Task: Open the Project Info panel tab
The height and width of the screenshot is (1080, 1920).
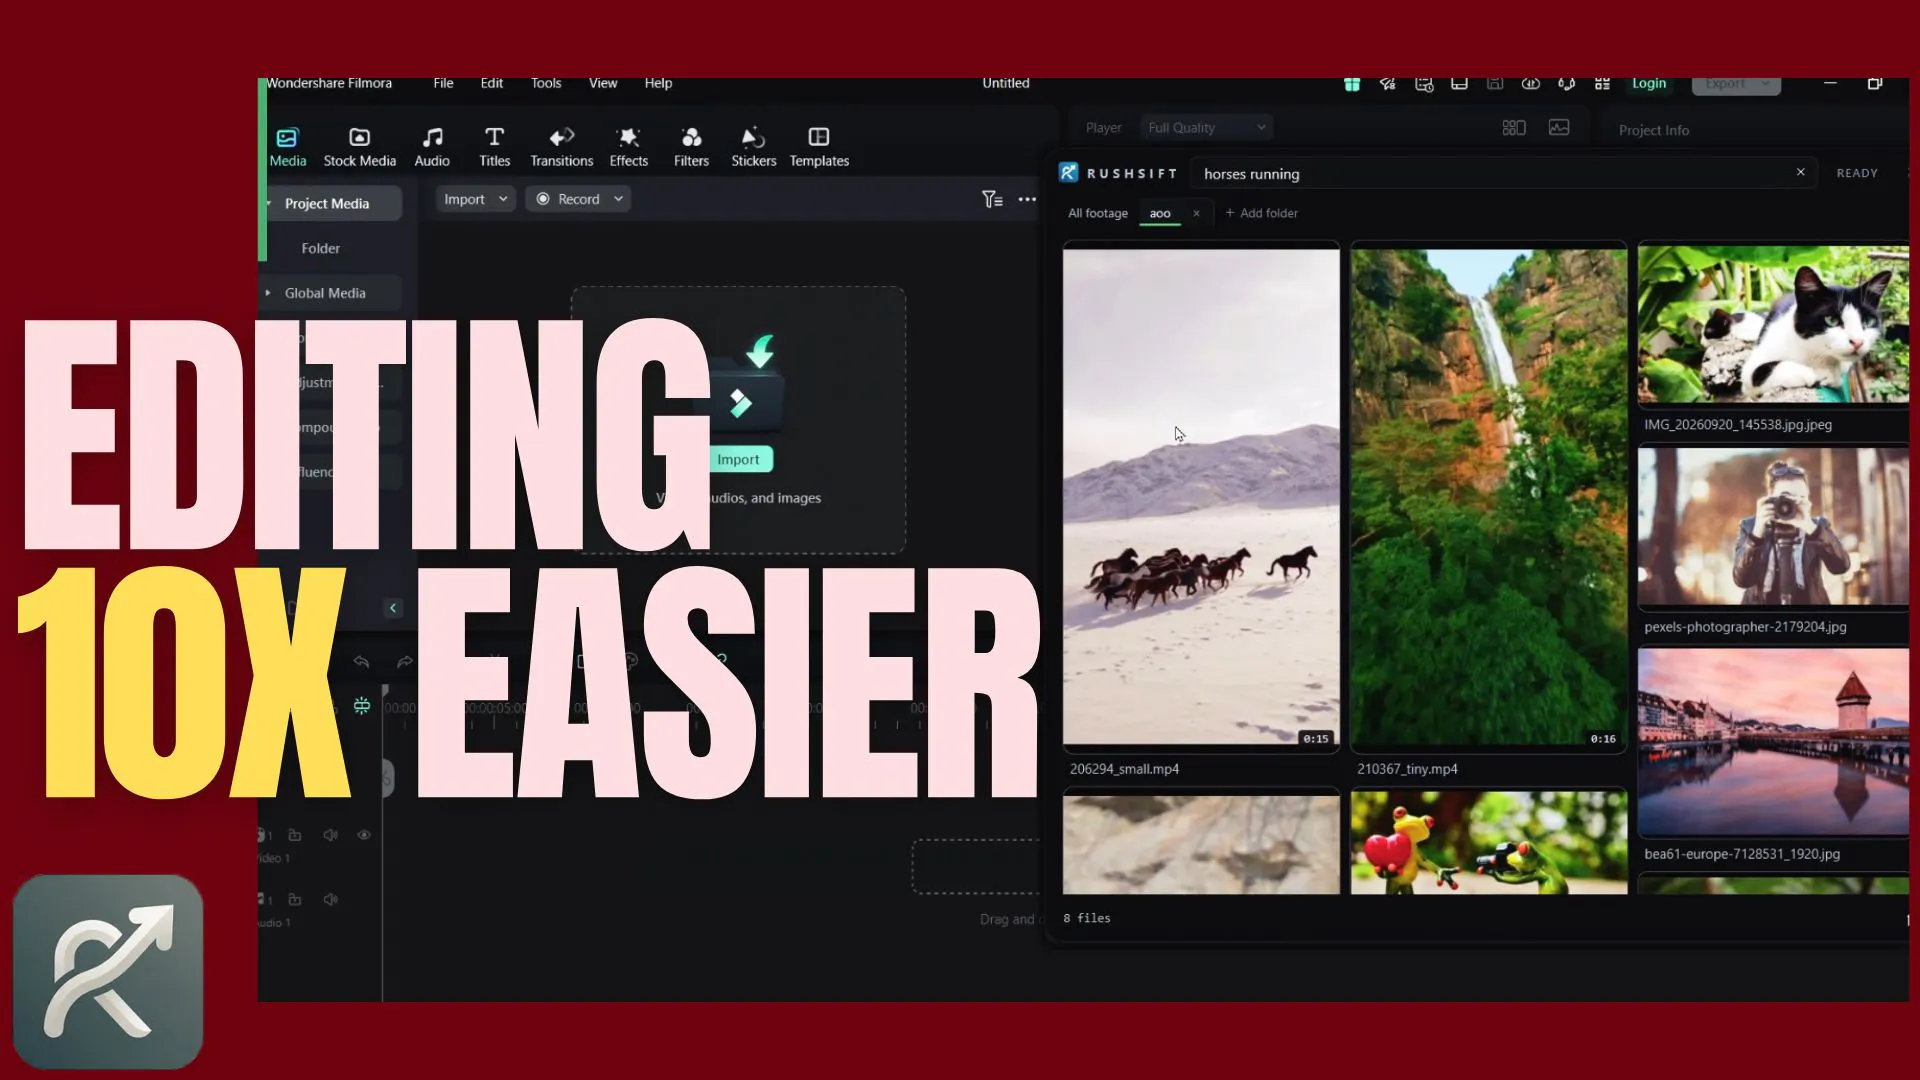Action: (1654, 130)
